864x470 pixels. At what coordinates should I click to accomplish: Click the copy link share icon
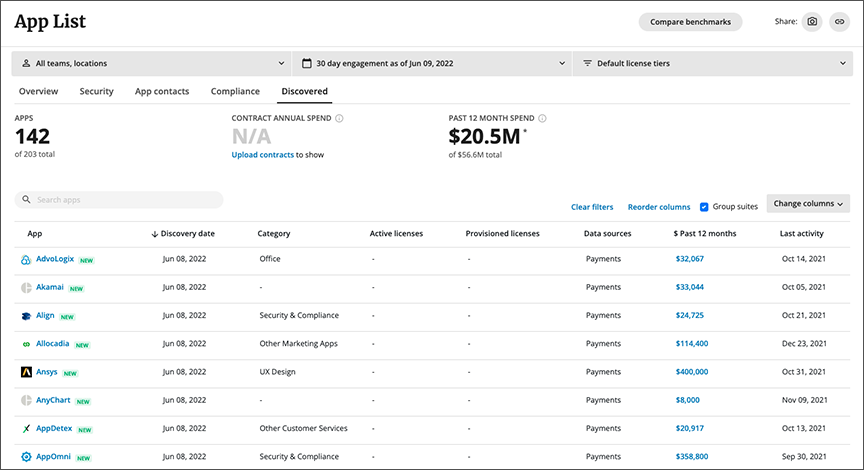pos(838,22)
